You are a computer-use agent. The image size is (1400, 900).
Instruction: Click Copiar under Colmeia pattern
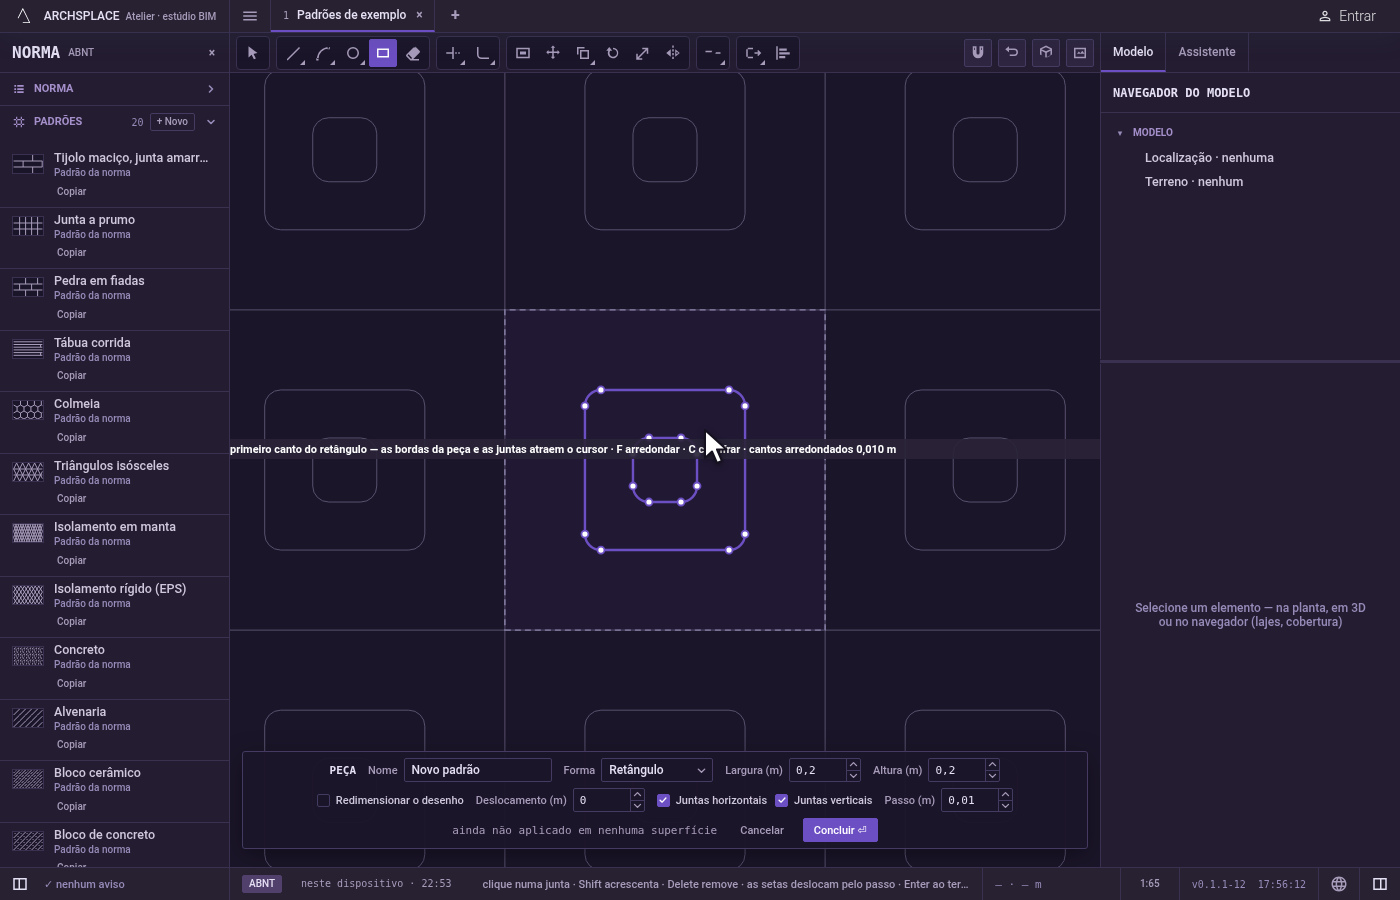(71, 437)
